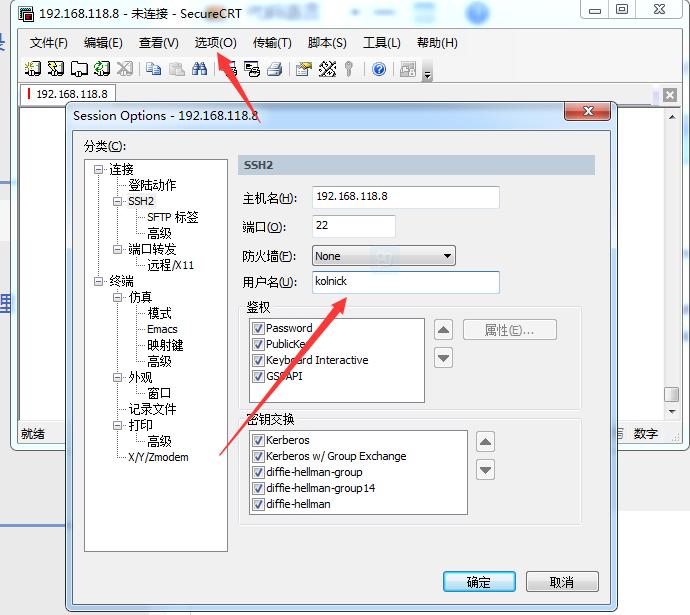Move authentication method down with arrow
Viewport: 690px width, 615px height.
443,358
